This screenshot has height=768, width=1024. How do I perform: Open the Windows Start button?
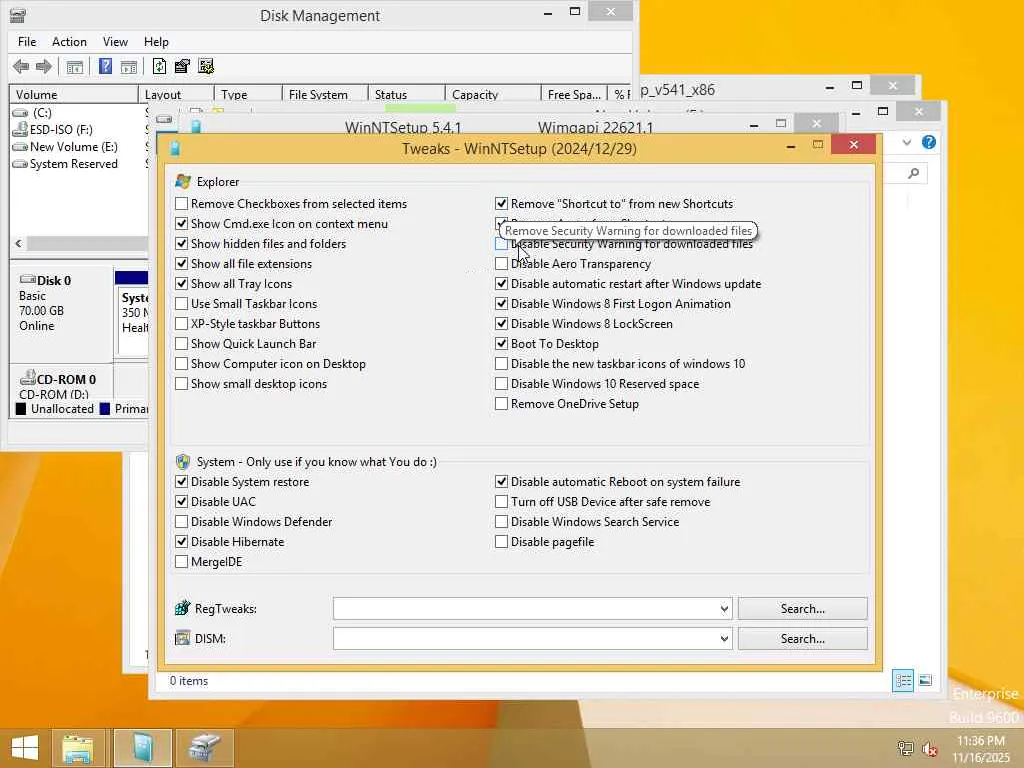pos(25,748)
